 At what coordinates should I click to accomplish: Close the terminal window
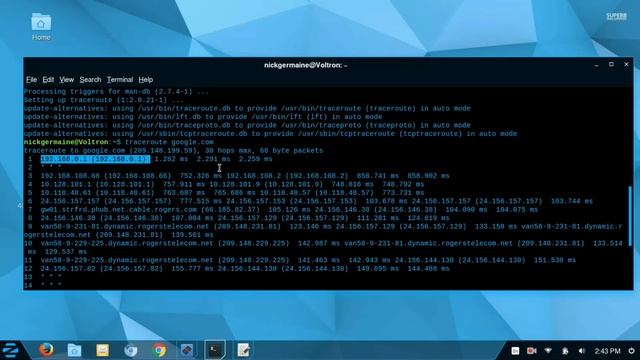pyautogui.click(x=626, y=64)
